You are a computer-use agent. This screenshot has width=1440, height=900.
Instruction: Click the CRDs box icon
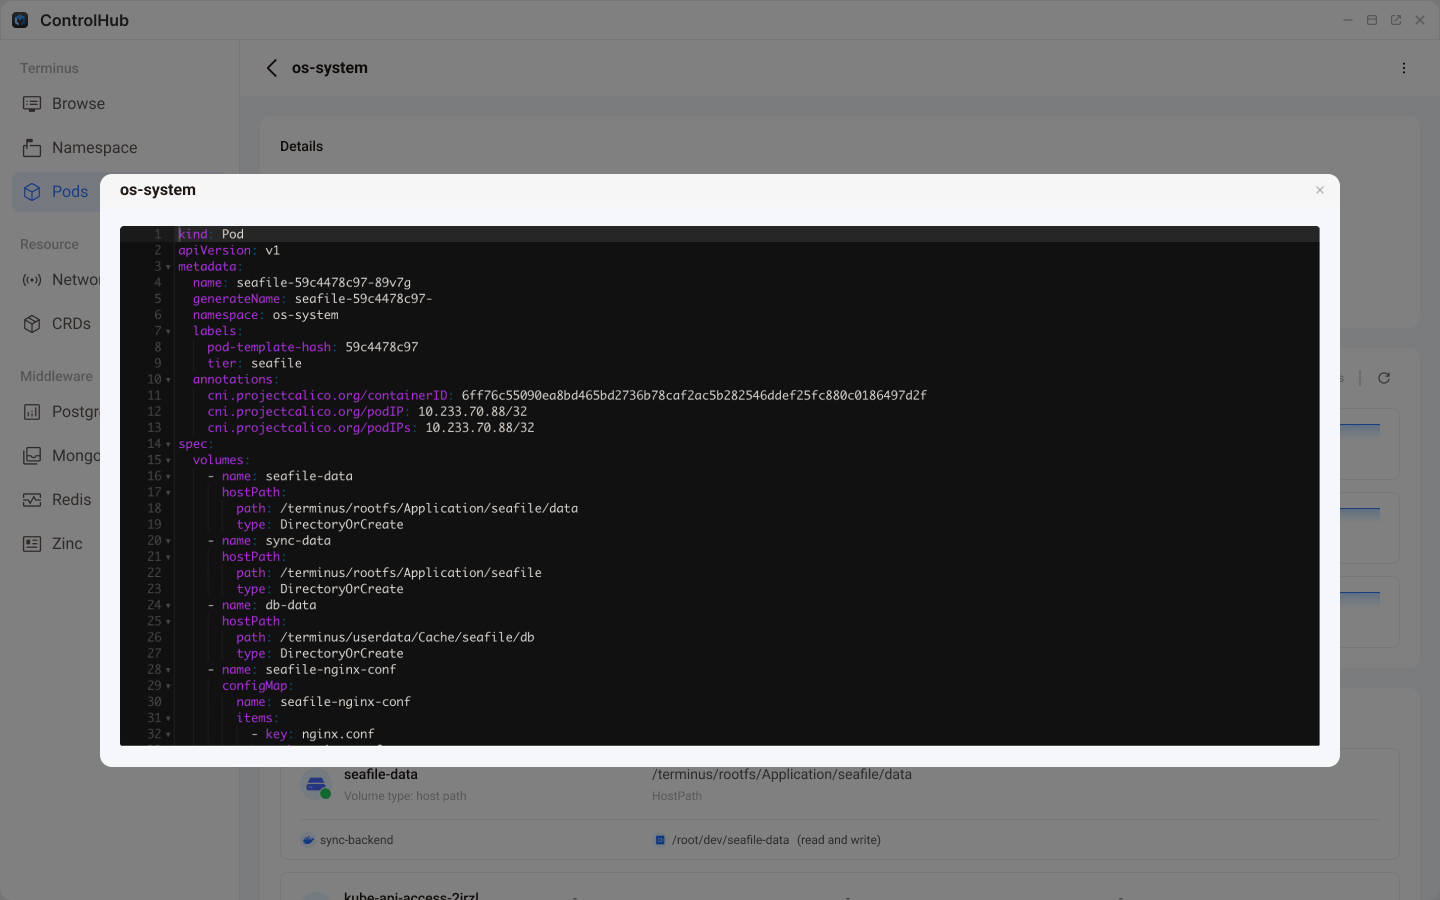tap(32, 324)
